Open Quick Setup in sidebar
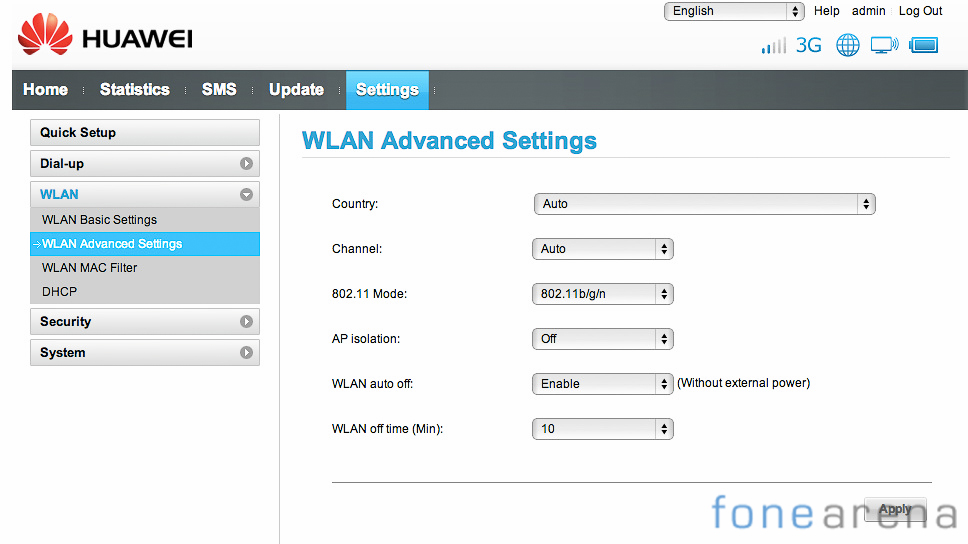 tap(145, 133)
